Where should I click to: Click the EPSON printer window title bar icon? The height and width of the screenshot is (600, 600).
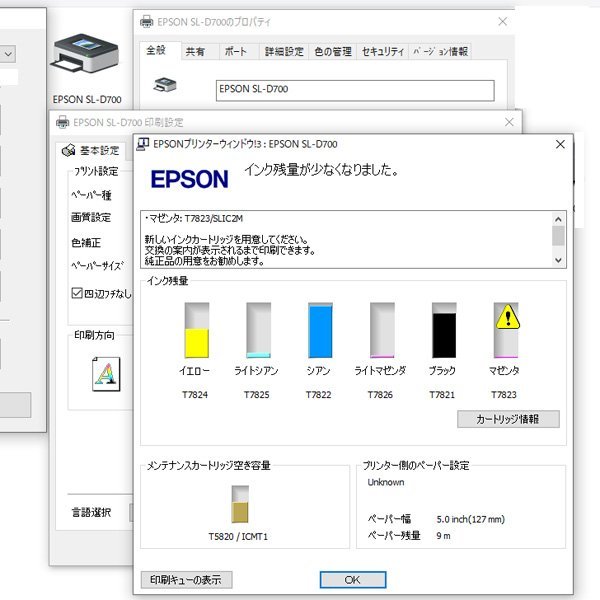point(143,144)
